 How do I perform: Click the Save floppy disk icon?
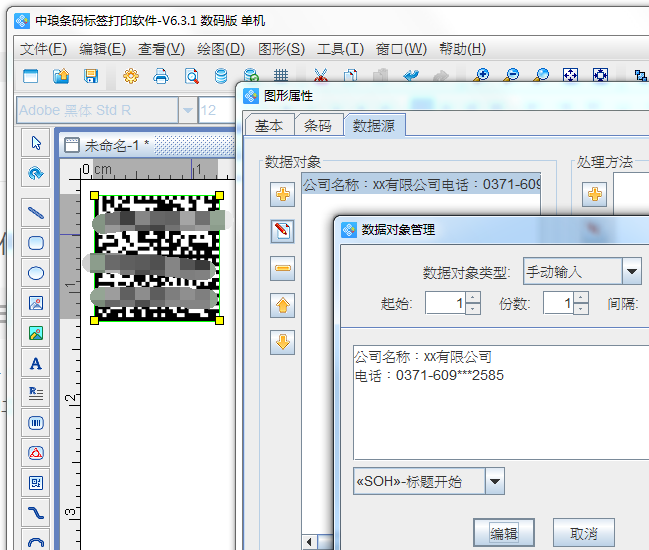click(x=91, y=76)
